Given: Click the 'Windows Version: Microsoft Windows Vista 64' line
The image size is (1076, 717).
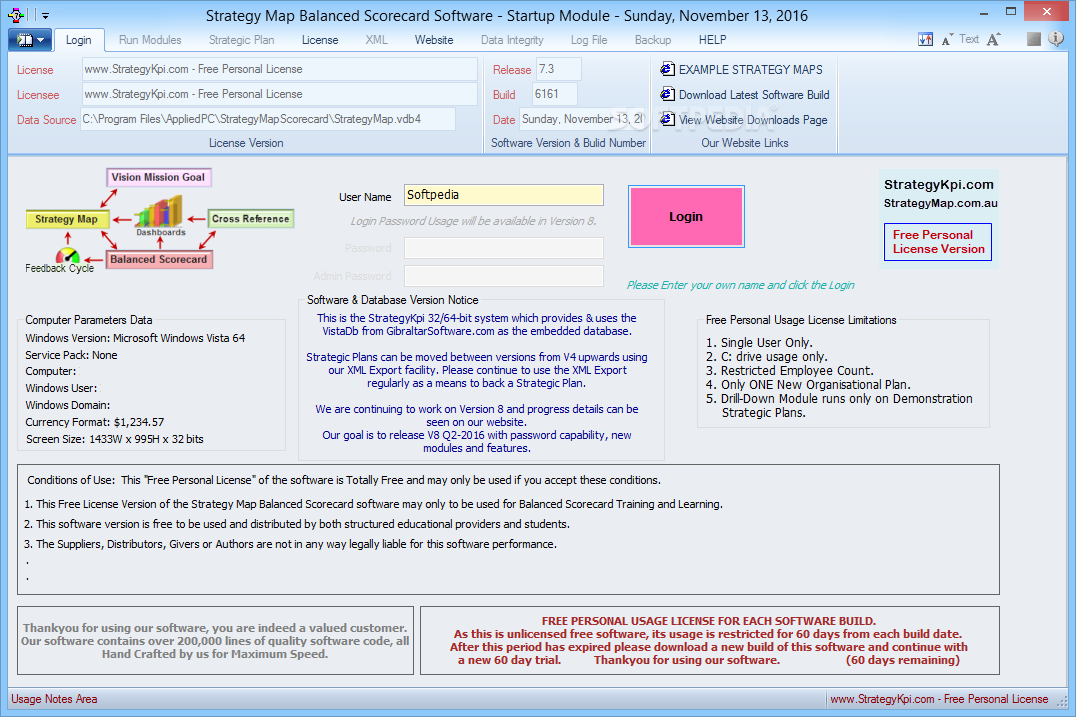Looking at the screenshot, I should point(135,338).
